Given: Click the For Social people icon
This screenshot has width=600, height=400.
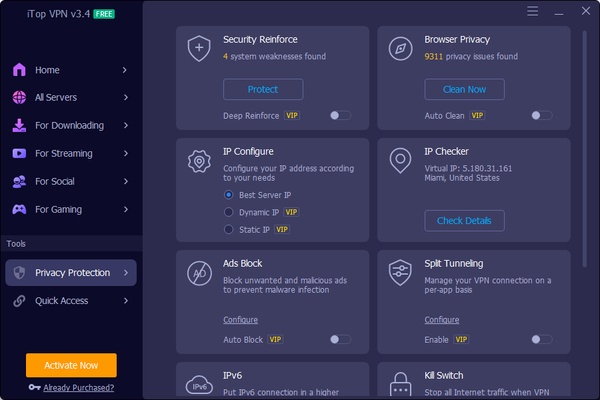Looking at the screenshot, I should tap(19, 181).
